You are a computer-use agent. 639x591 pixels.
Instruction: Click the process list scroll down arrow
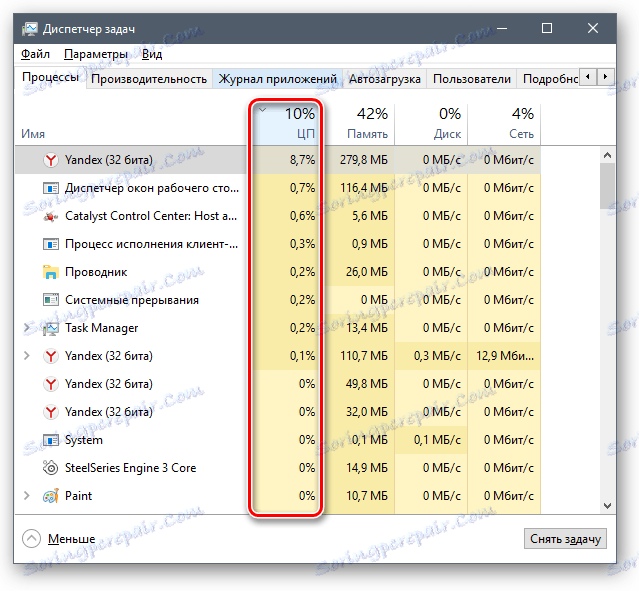tap(607, 506)
